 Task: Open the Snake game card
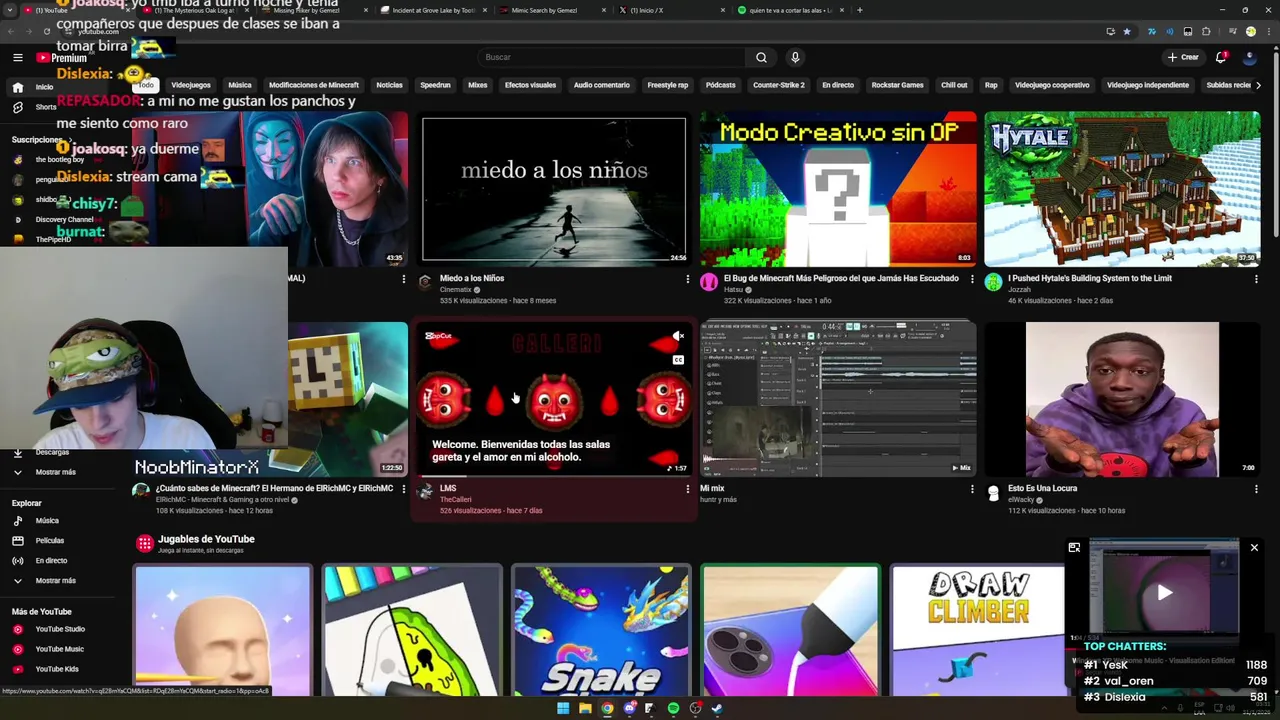[601, 630]
